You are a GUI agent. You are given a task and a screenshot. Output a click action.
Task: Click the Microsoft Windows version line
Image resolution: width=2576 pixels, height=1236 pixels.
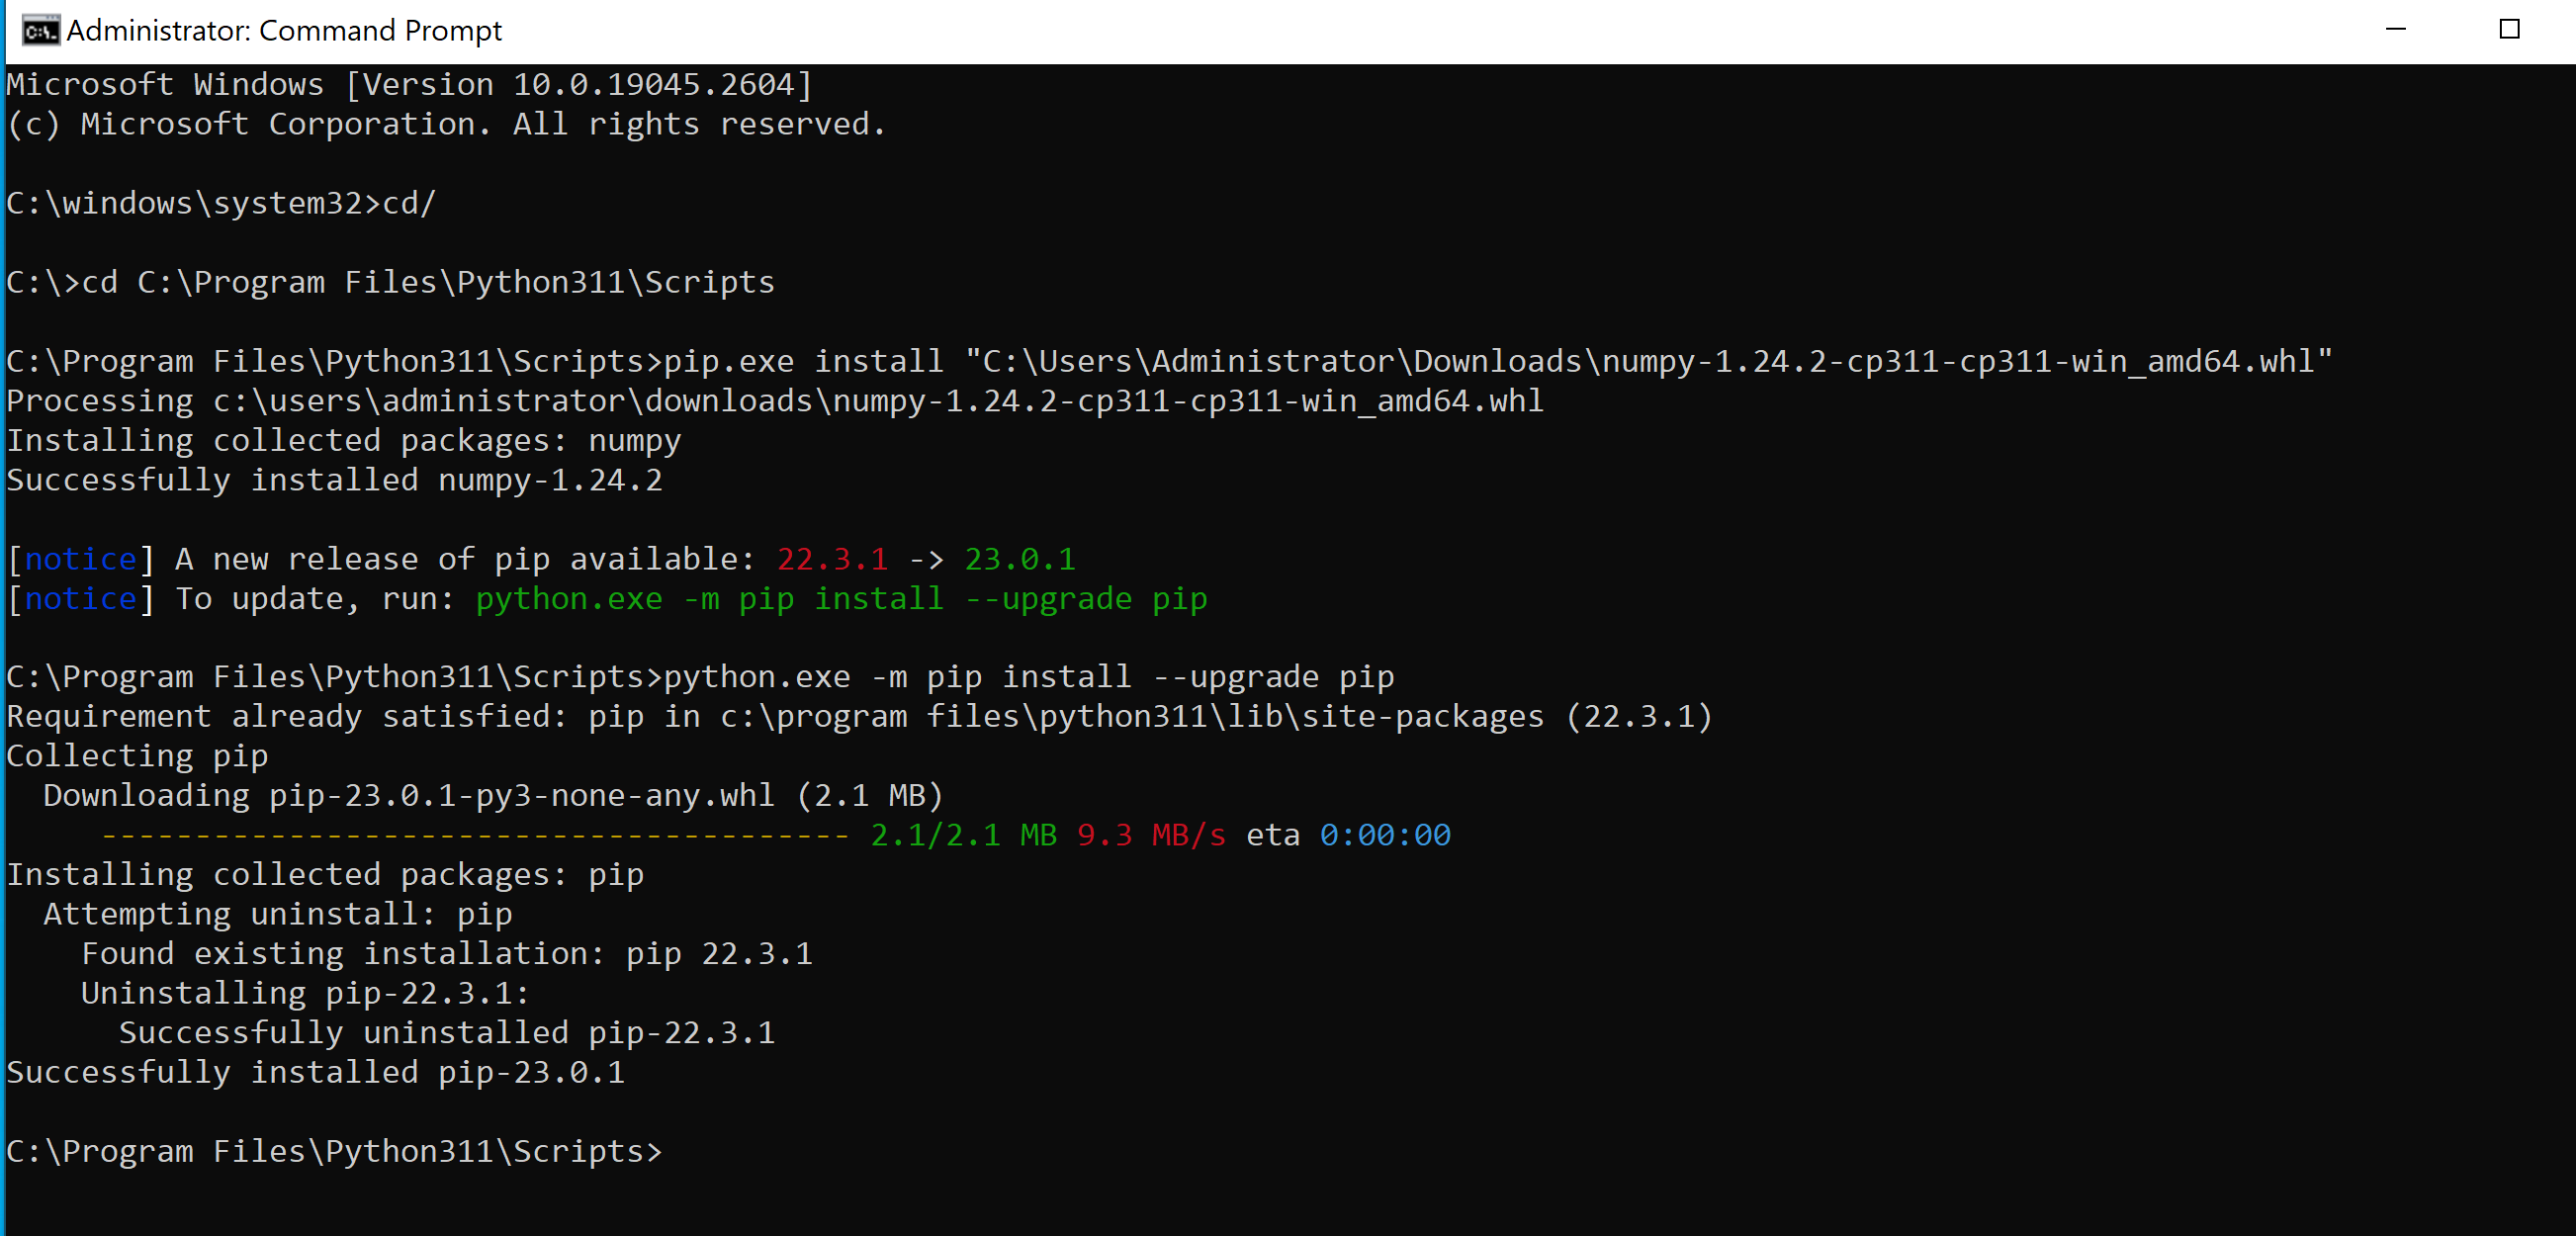(409, 85)
